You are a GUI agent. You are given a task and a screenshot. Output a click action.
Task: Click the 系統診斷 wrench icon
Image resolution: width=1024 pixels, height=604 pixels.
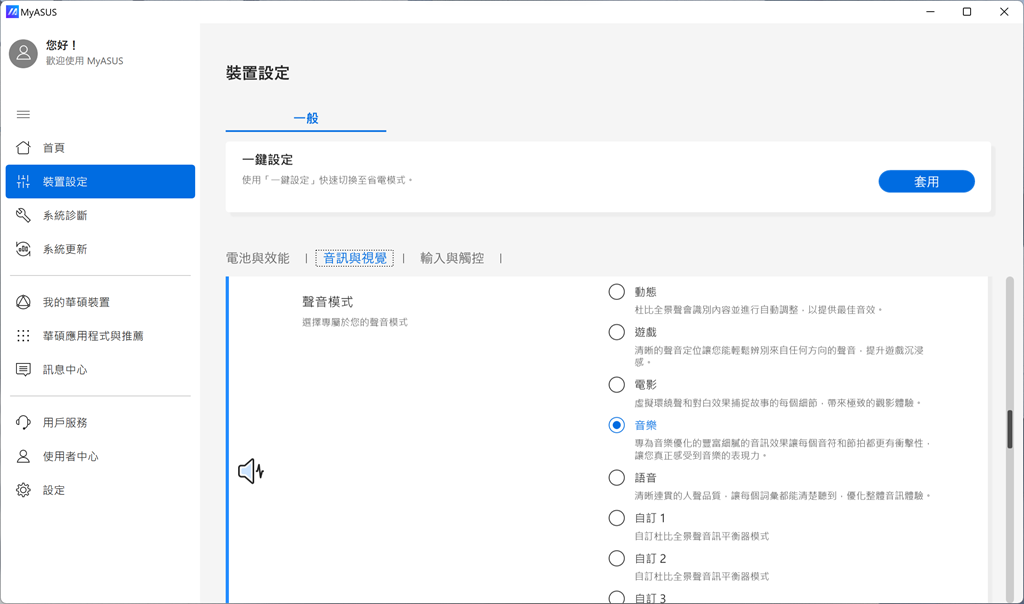click(x=23, y=216)
